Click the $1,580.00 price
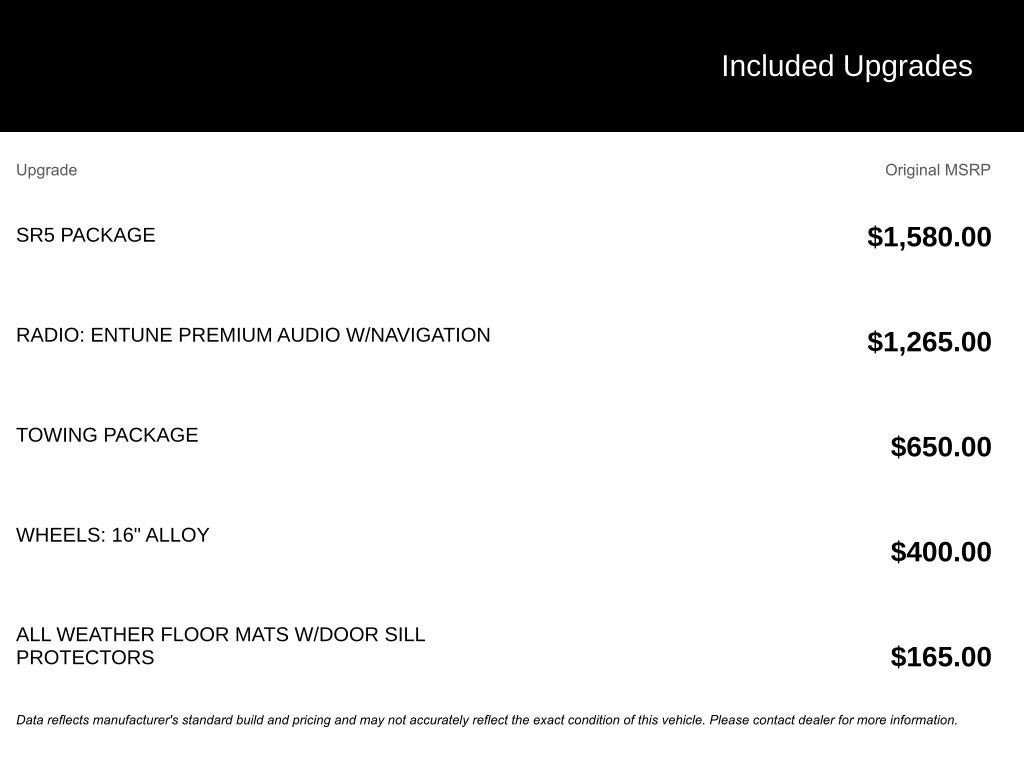The width and height of the screenshot is (1024, 768). pos(929,237)
